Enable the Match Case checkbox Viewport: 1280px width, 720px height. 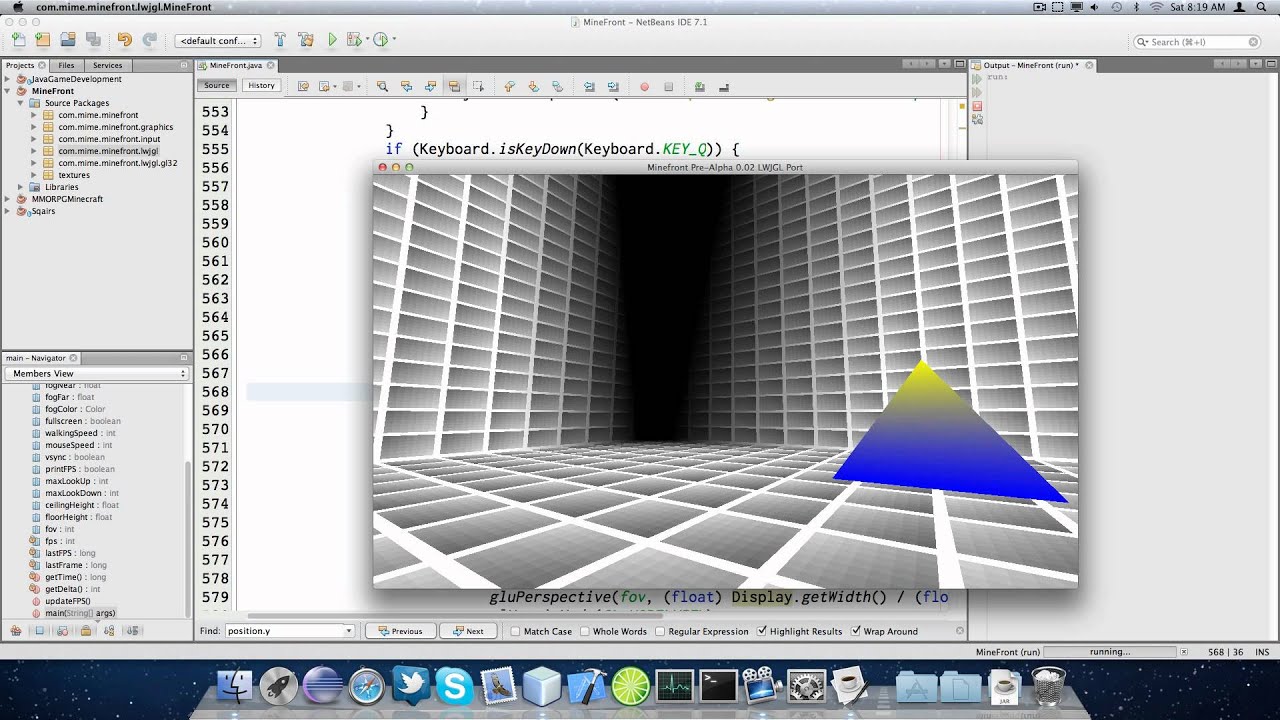click(514, 631)
